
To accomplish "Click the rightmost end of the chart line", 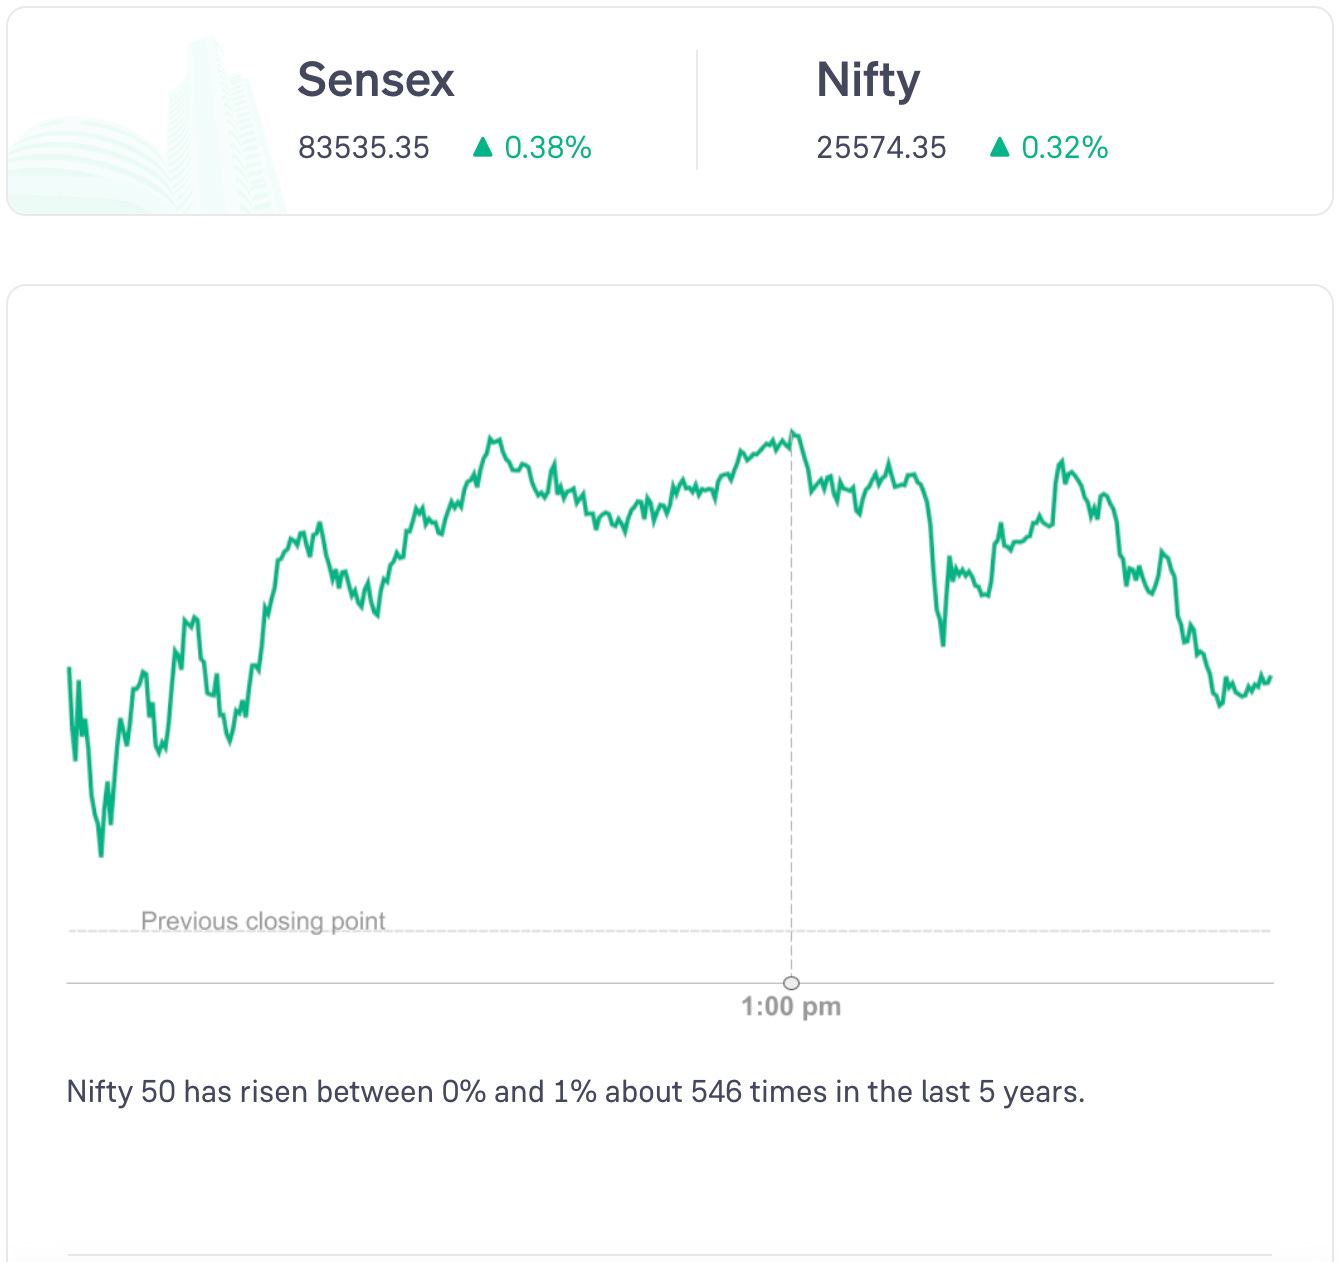I will [1270, 678].
